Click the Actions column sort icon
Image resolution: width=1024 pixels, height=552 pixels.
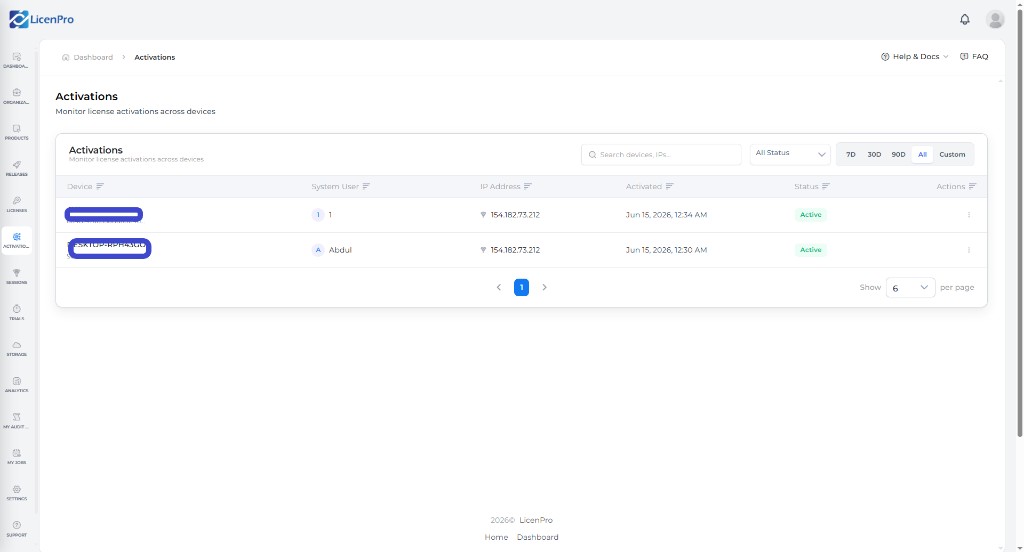pyautogui.click(x=972, y=186)
